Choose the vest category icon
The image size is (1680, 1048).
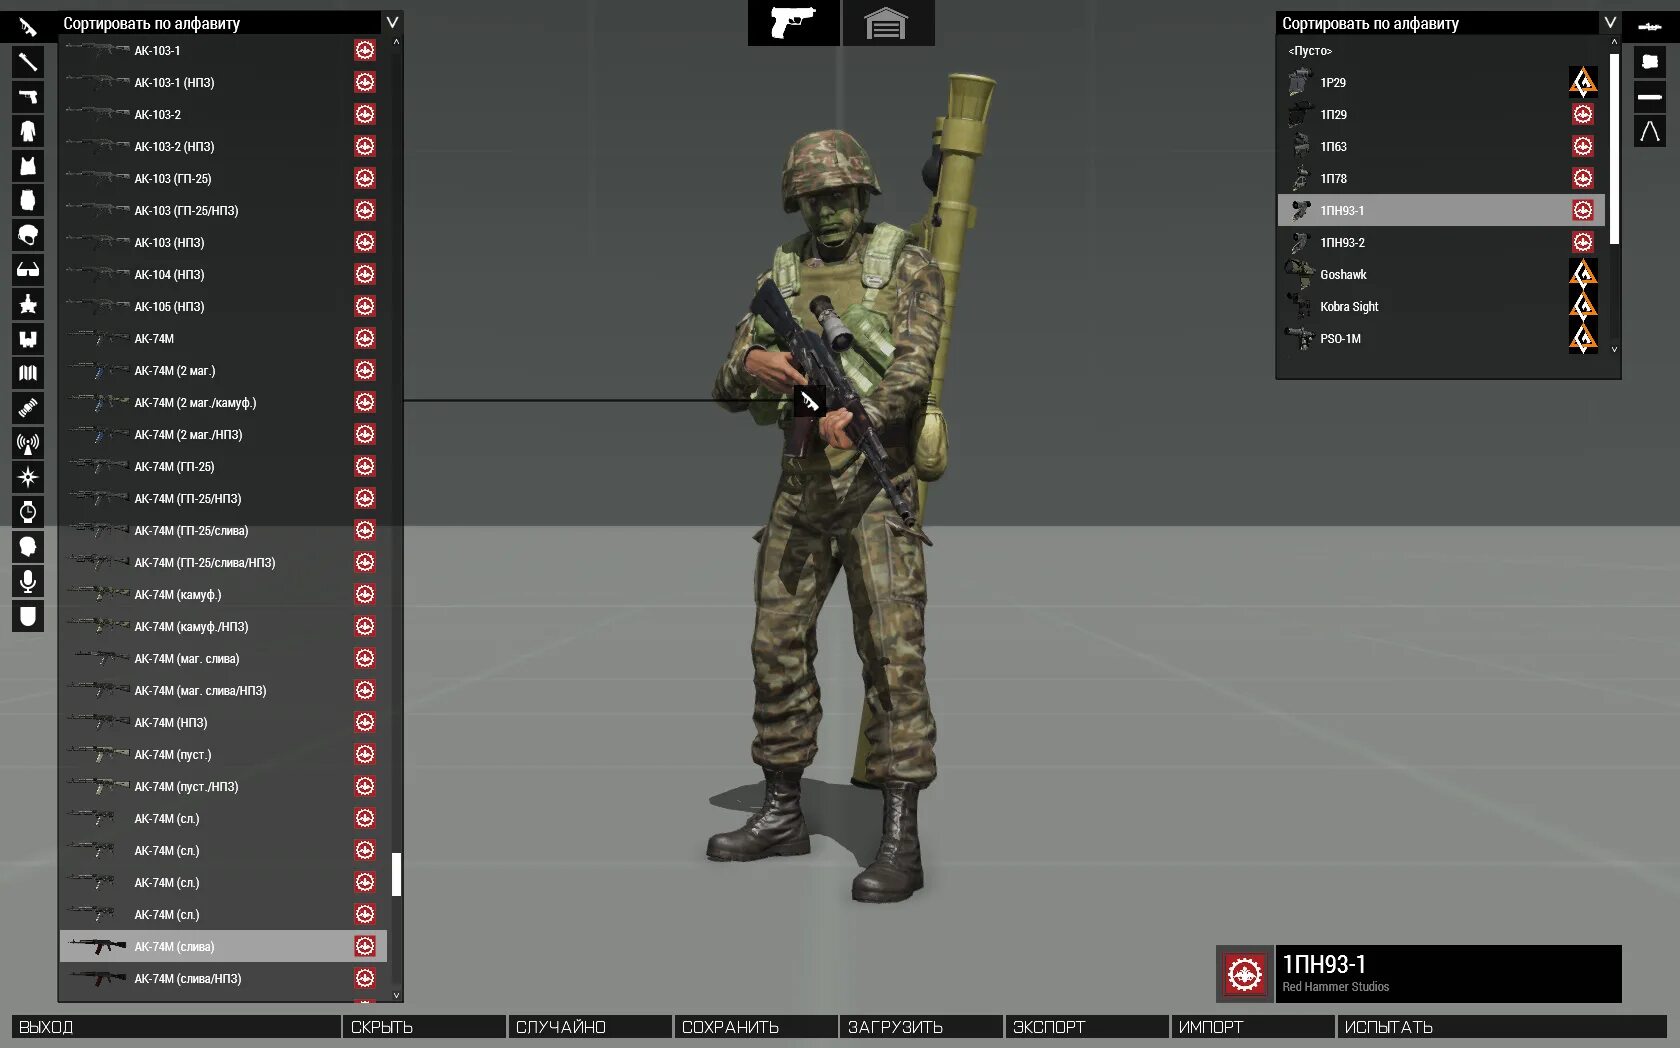(x=28, y=166)
